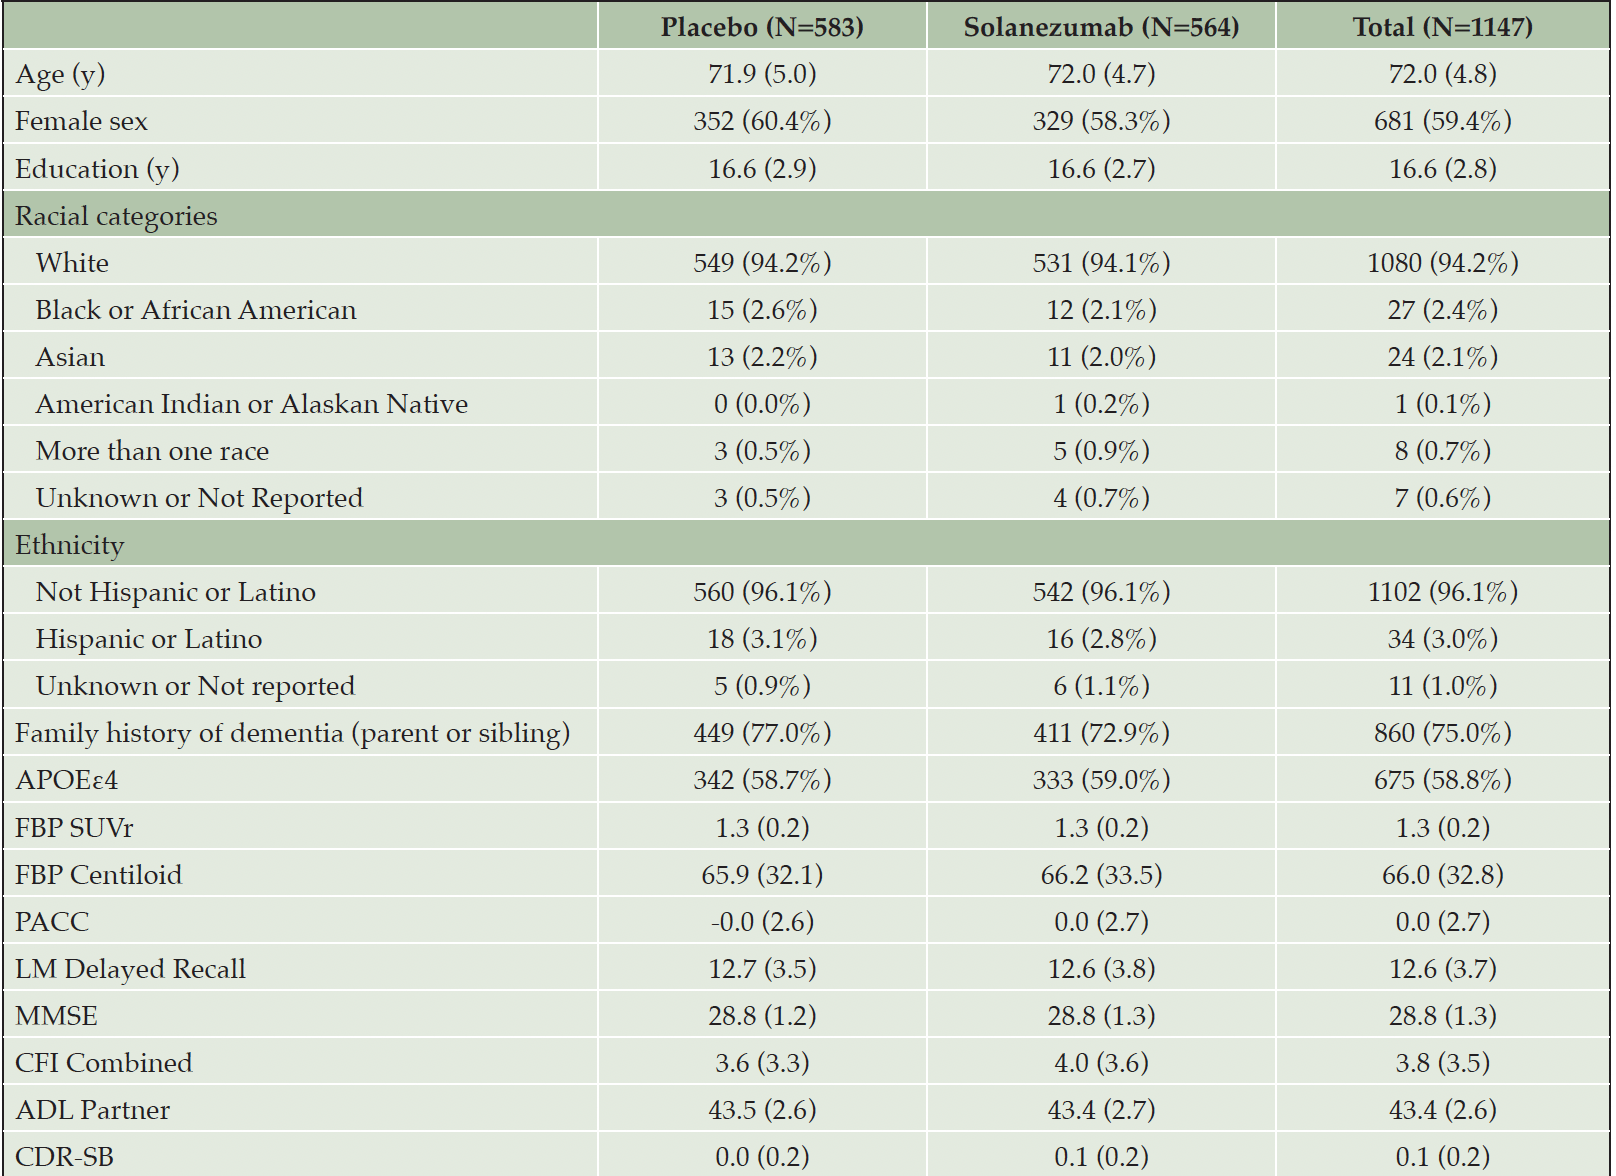Click the Female sex row label

(81, 121)
